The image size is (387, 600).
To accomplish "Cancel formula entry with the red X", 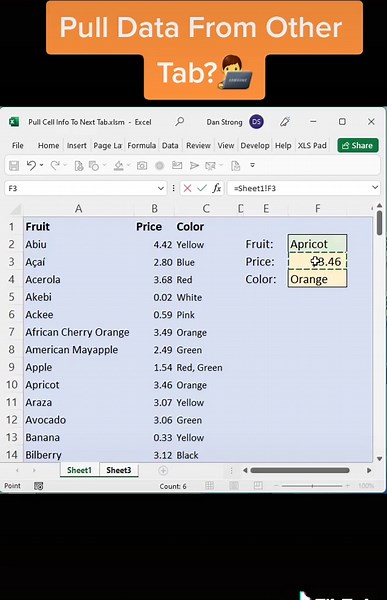I will (187, 188).
